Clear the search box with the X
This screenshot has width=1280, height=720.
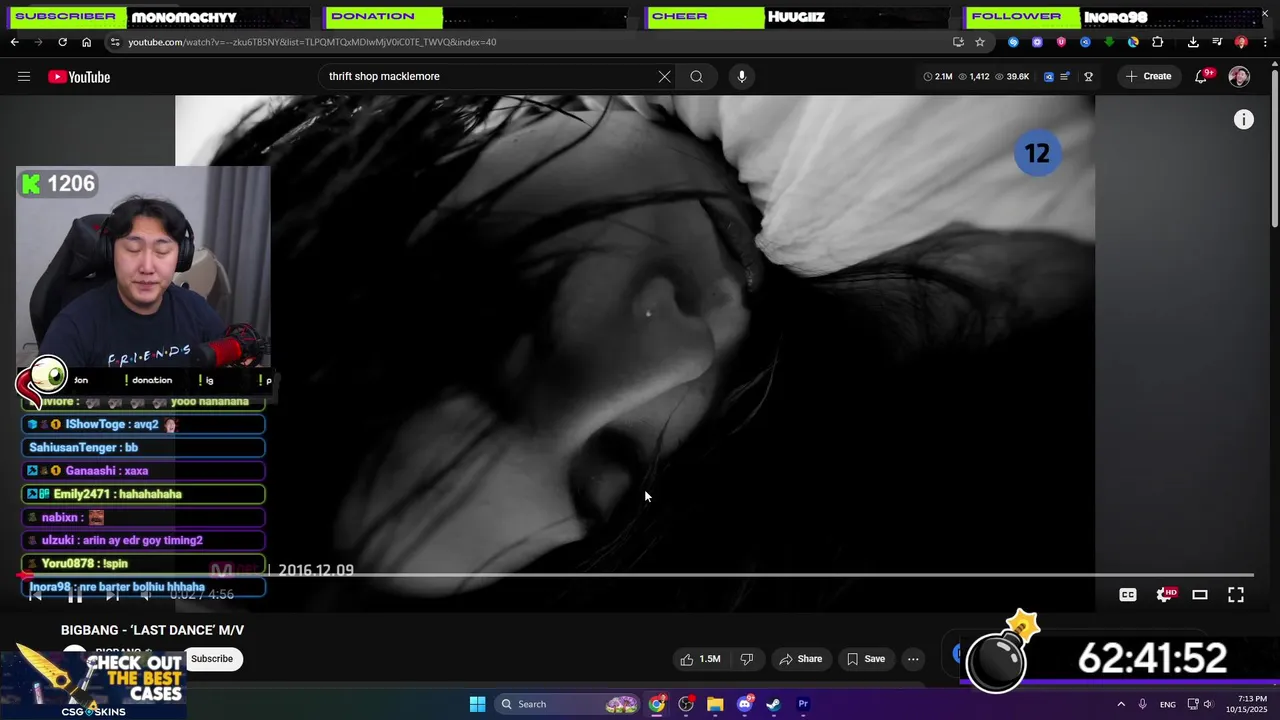(664, 77)
